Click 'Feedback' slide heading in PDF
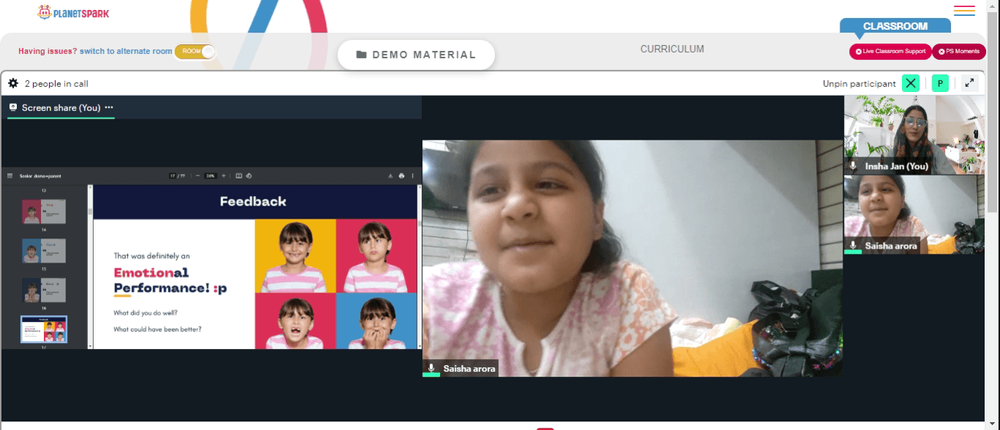The height and width of the screenshot is (430, 1000). (x=253, y=202)
